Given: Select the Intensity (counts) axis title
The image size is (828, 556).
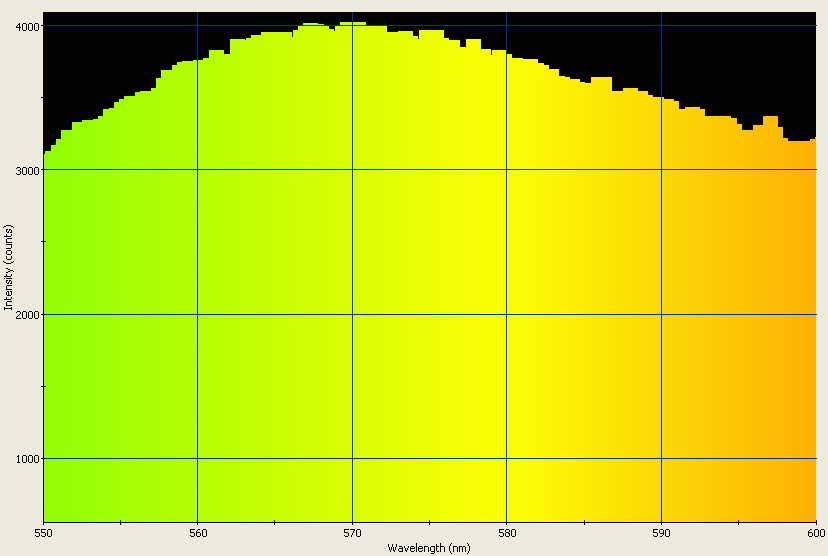Looking at the screenshot, I should click(8, 270).
